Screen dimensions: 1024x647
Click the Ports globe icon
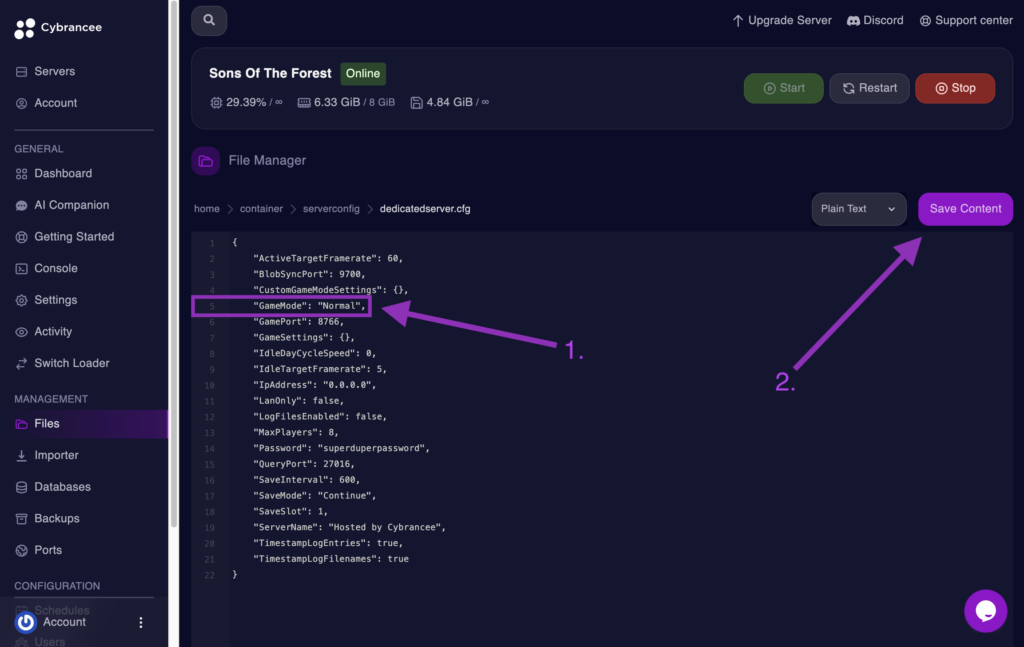[22, 550]
